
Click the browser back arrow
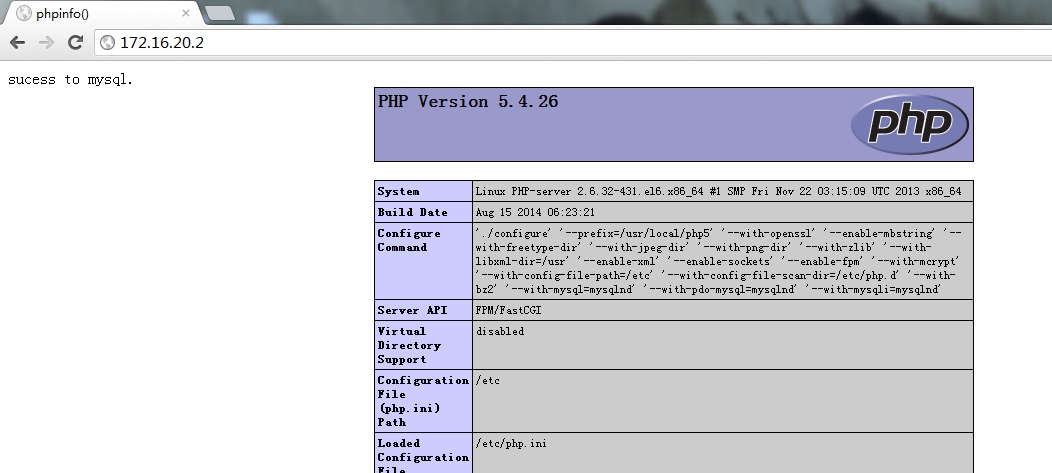[17, 42]
